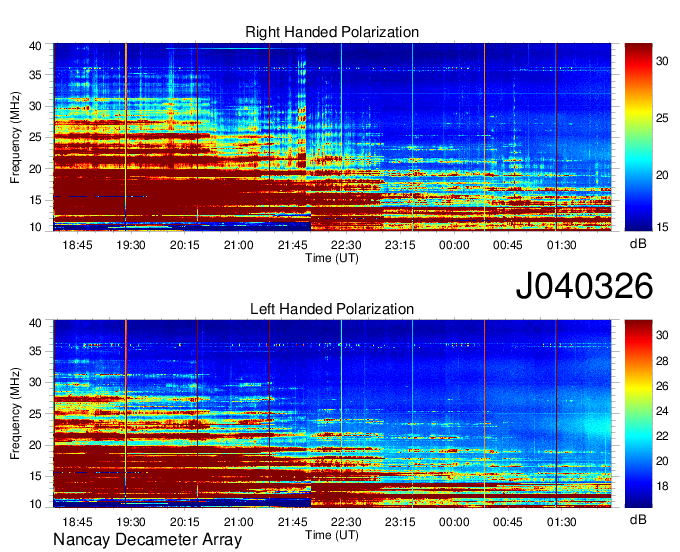Click the 18:45 tick under the right-handed plot
Viewport: 680px width, 552px height.
click(77, 245)
